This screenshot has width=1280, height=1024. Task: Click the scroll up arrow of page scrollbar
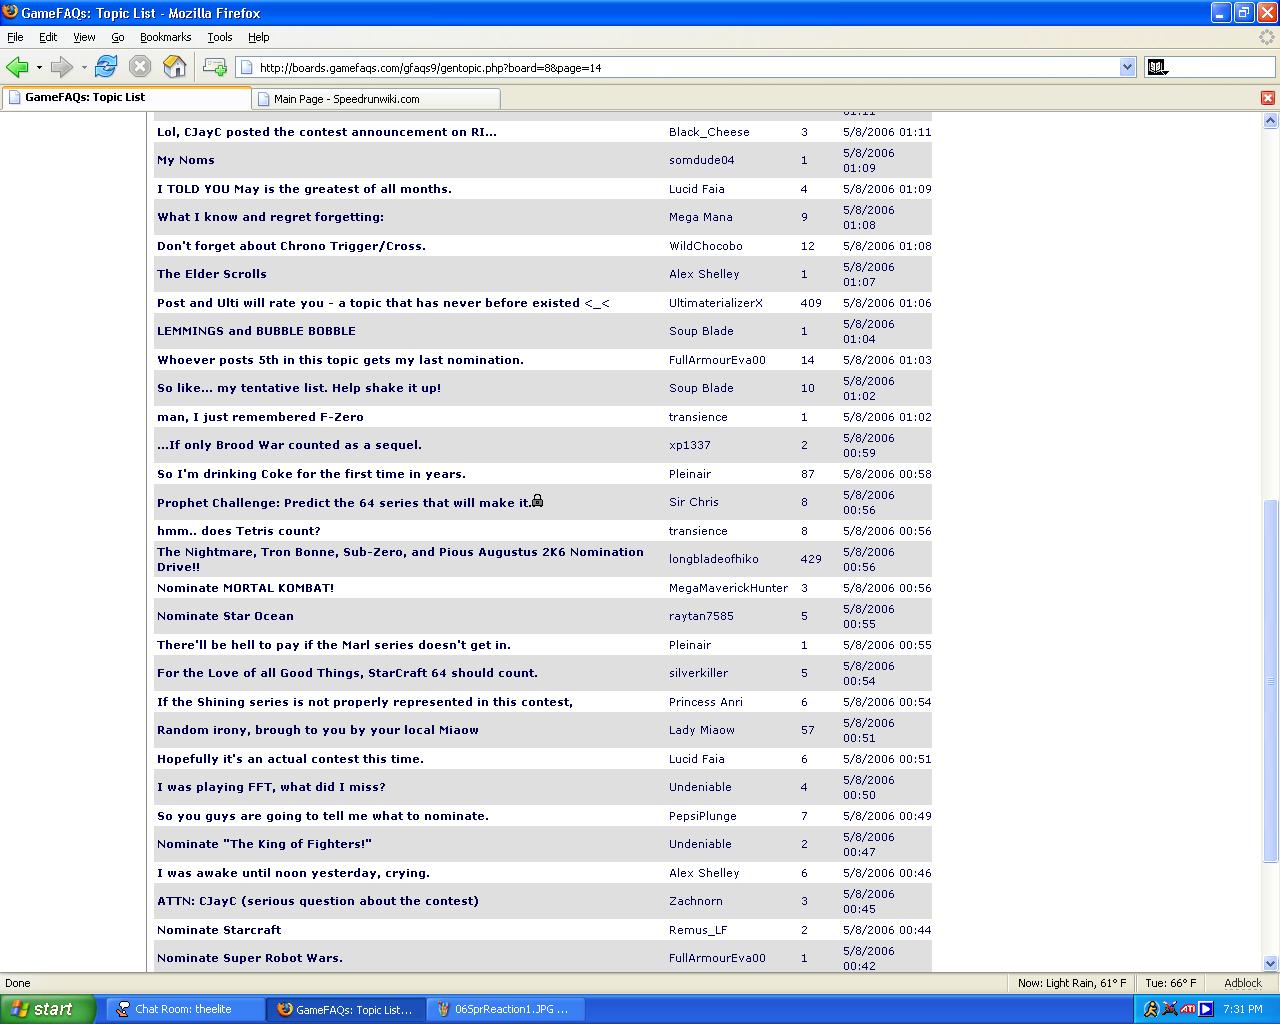(x=1271, y=121)
